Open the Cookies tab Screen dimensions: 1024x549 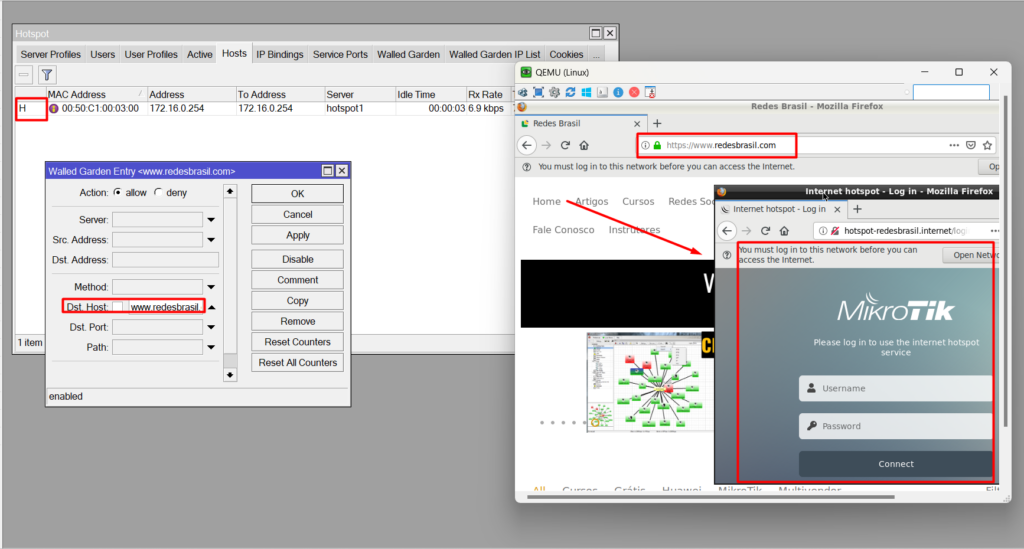point(566,54)
